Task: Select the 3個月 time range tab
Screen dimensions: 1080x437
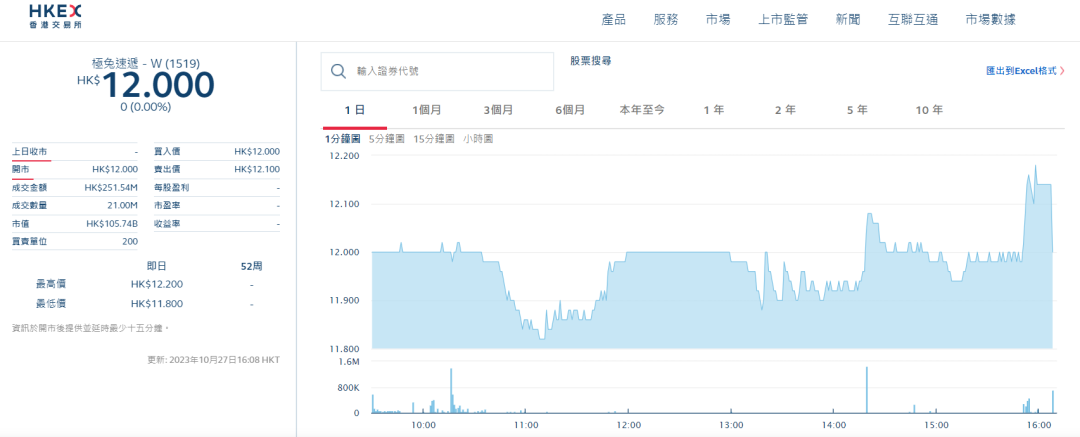Action: coord(497,110)
